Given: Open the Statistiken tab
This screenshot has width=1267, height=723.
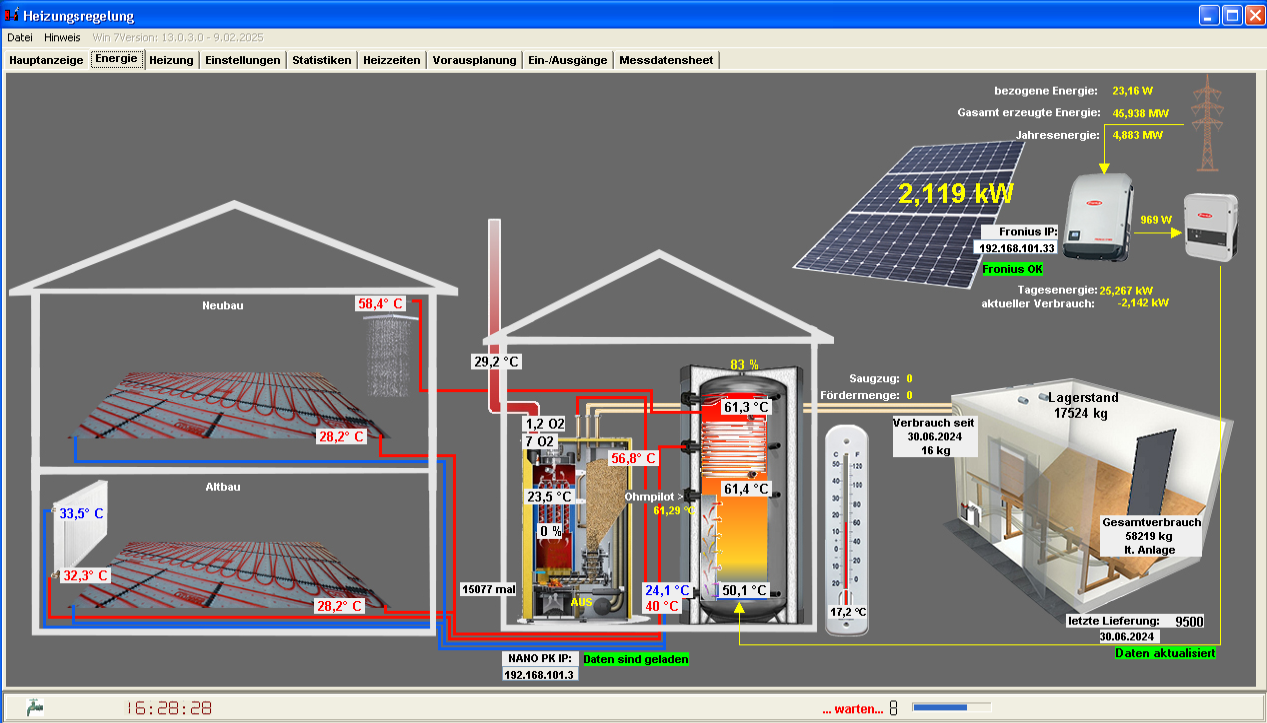Looking at the screenshot, I should (x=321, y=60).
